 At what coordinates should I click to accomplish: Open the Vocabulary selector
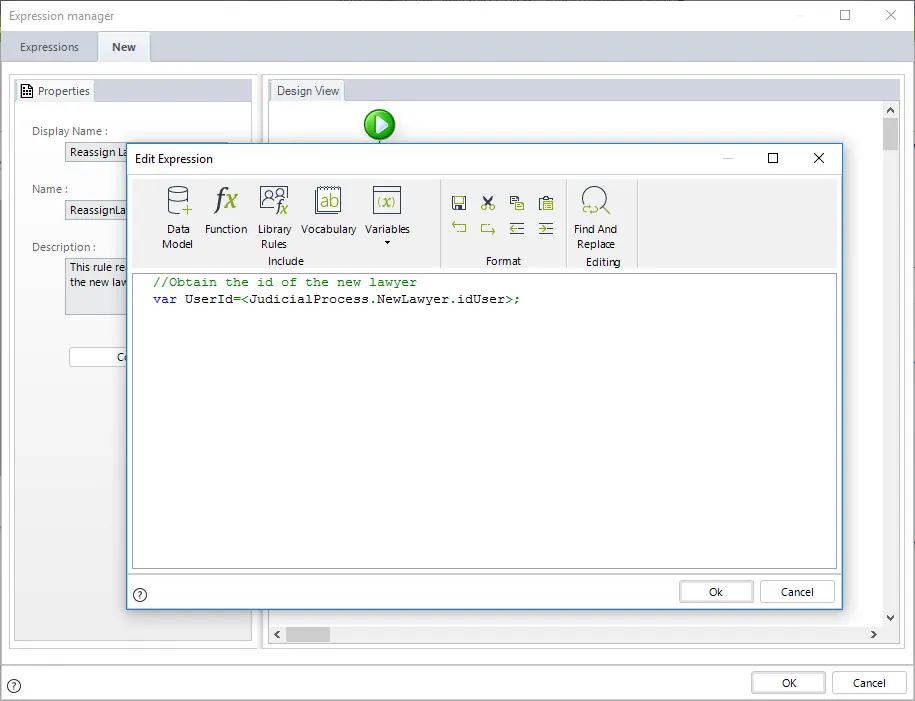[329, 210]
